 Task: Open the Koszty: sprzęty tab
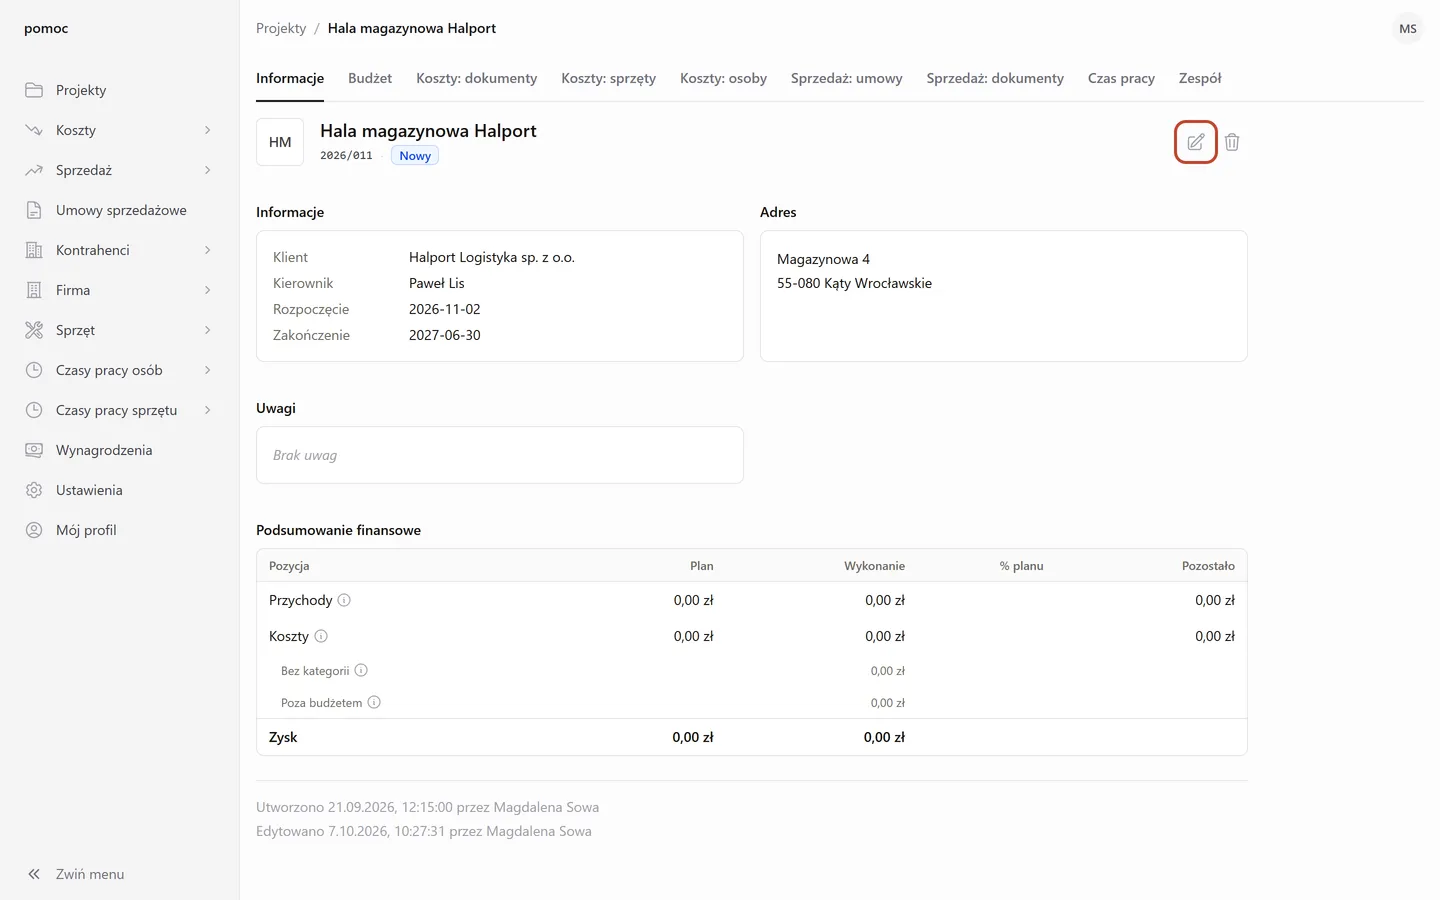coord(608,78)
